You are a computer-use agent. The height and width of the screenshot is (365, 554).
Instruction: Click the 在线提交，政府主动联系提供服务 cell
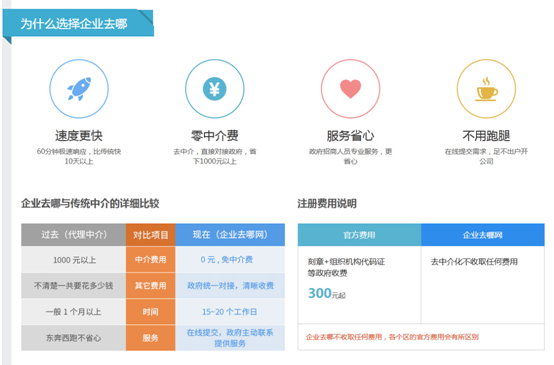(x=230, y=338)
